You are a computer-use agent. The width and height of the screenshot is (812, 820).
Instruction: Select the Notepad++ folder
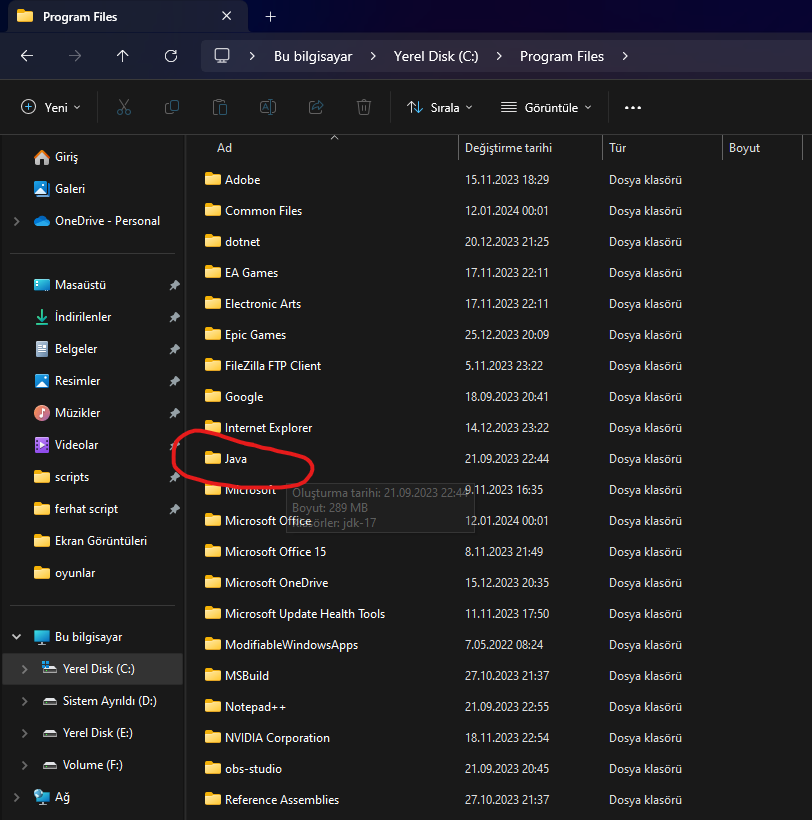click(245, 707)
